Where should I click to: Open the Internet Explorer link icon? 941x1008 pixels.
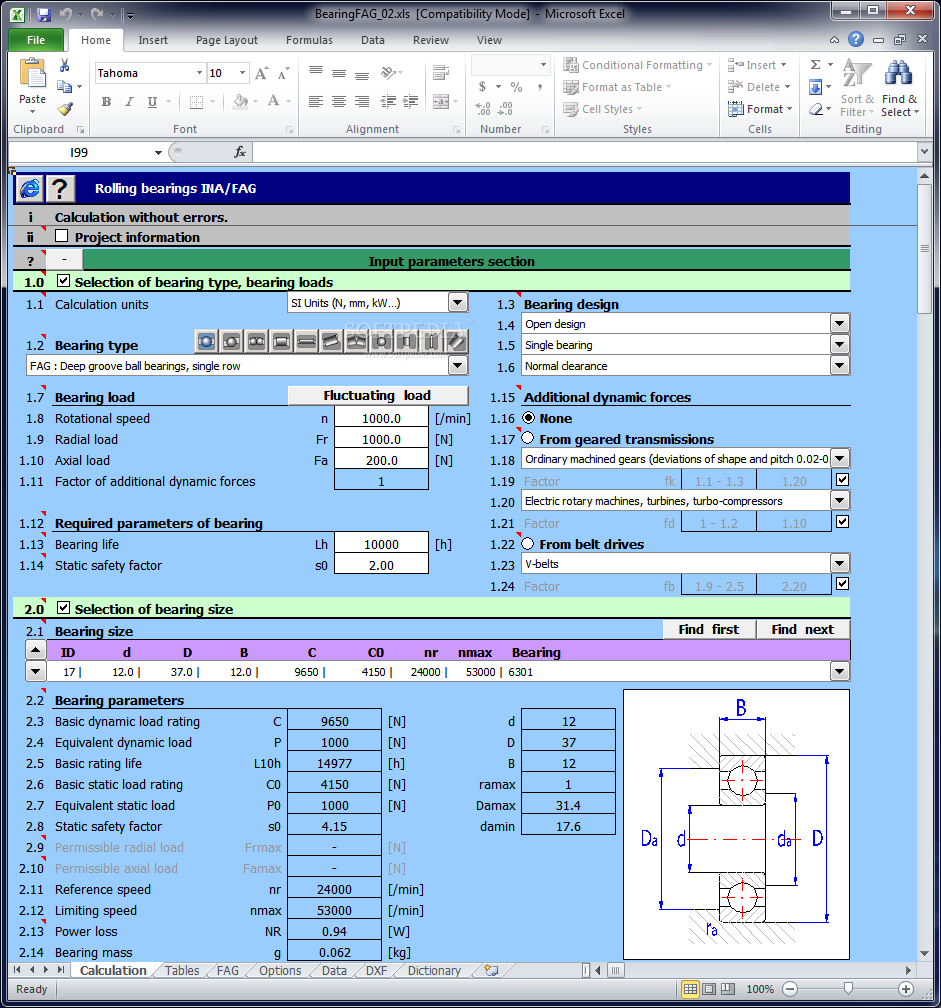pos(30,189)
